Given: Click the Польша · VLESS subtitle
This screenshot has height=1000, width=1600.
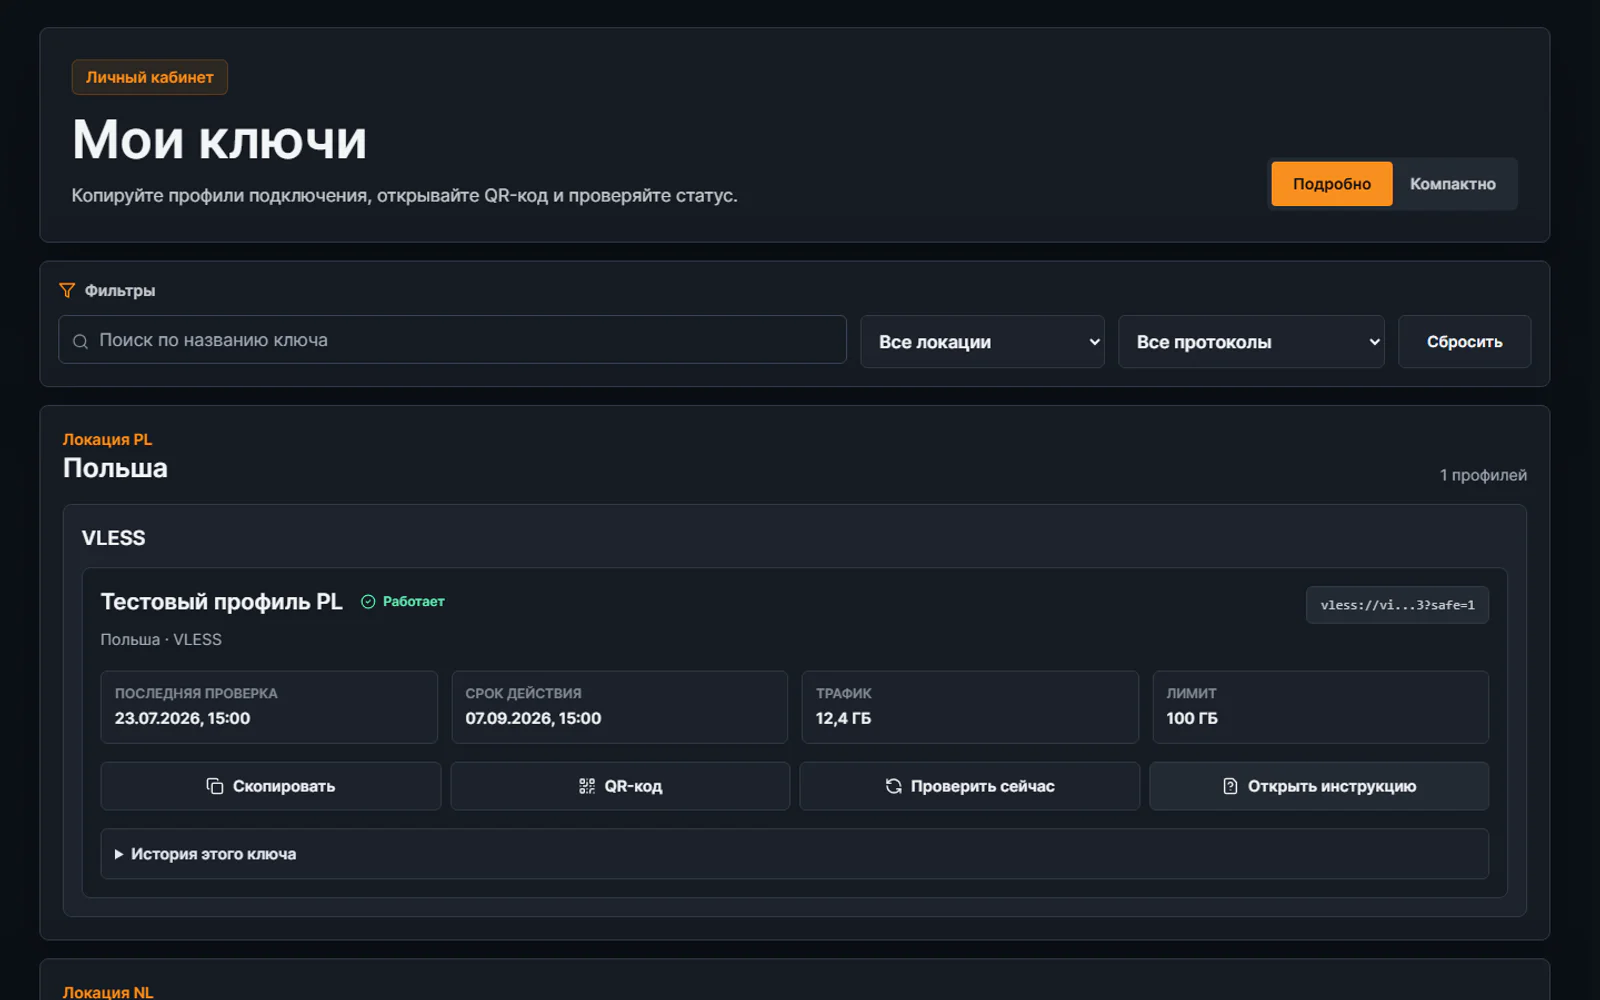Looking at the screenshot, I should pos(161,640).
